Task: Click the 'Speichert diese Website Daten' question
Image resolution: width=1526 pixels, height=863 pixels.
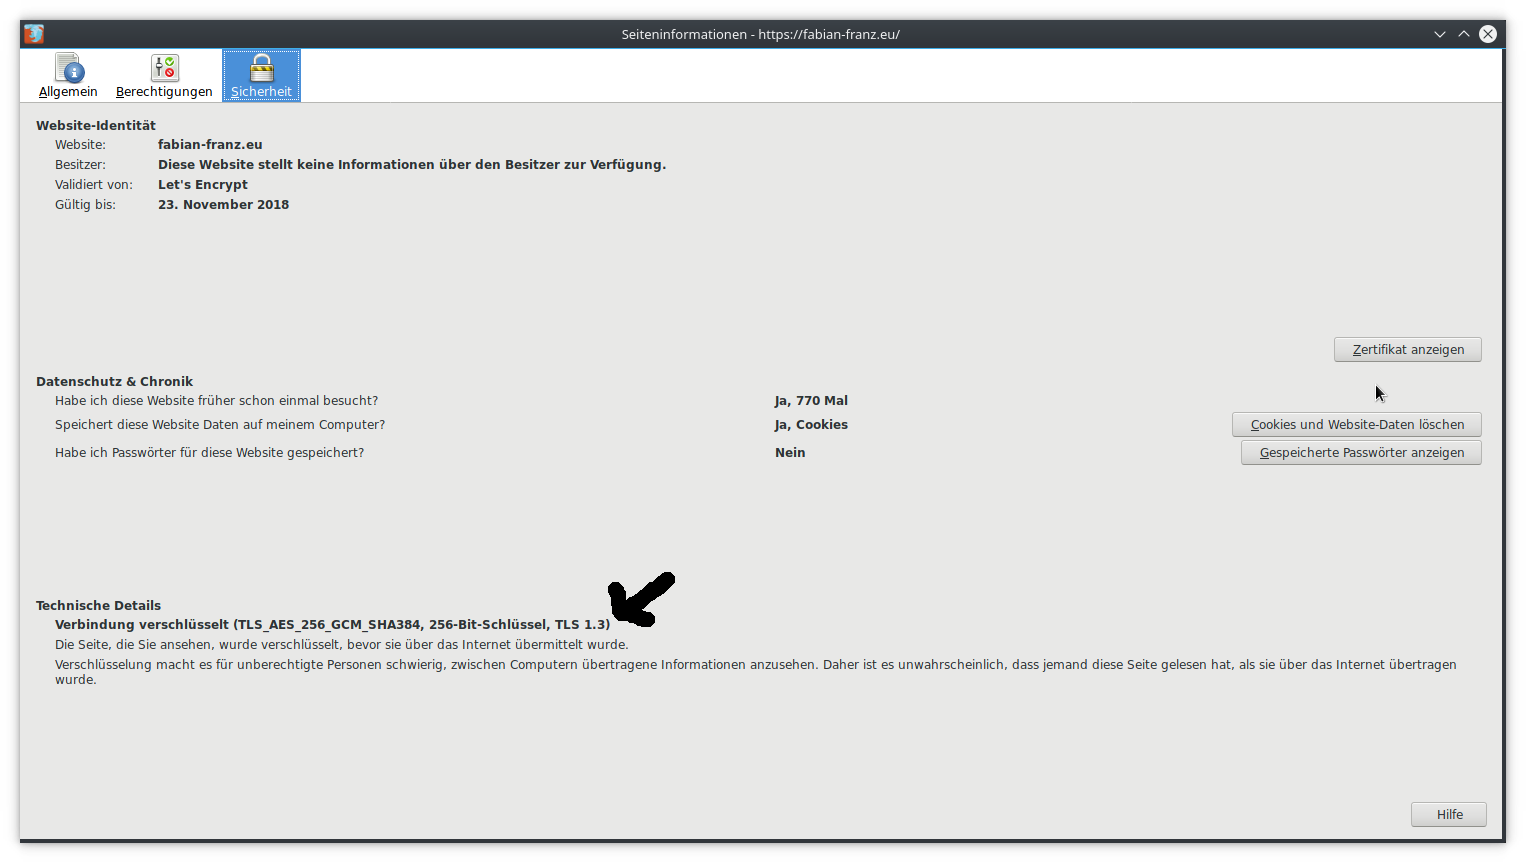Action: [220, 424]
